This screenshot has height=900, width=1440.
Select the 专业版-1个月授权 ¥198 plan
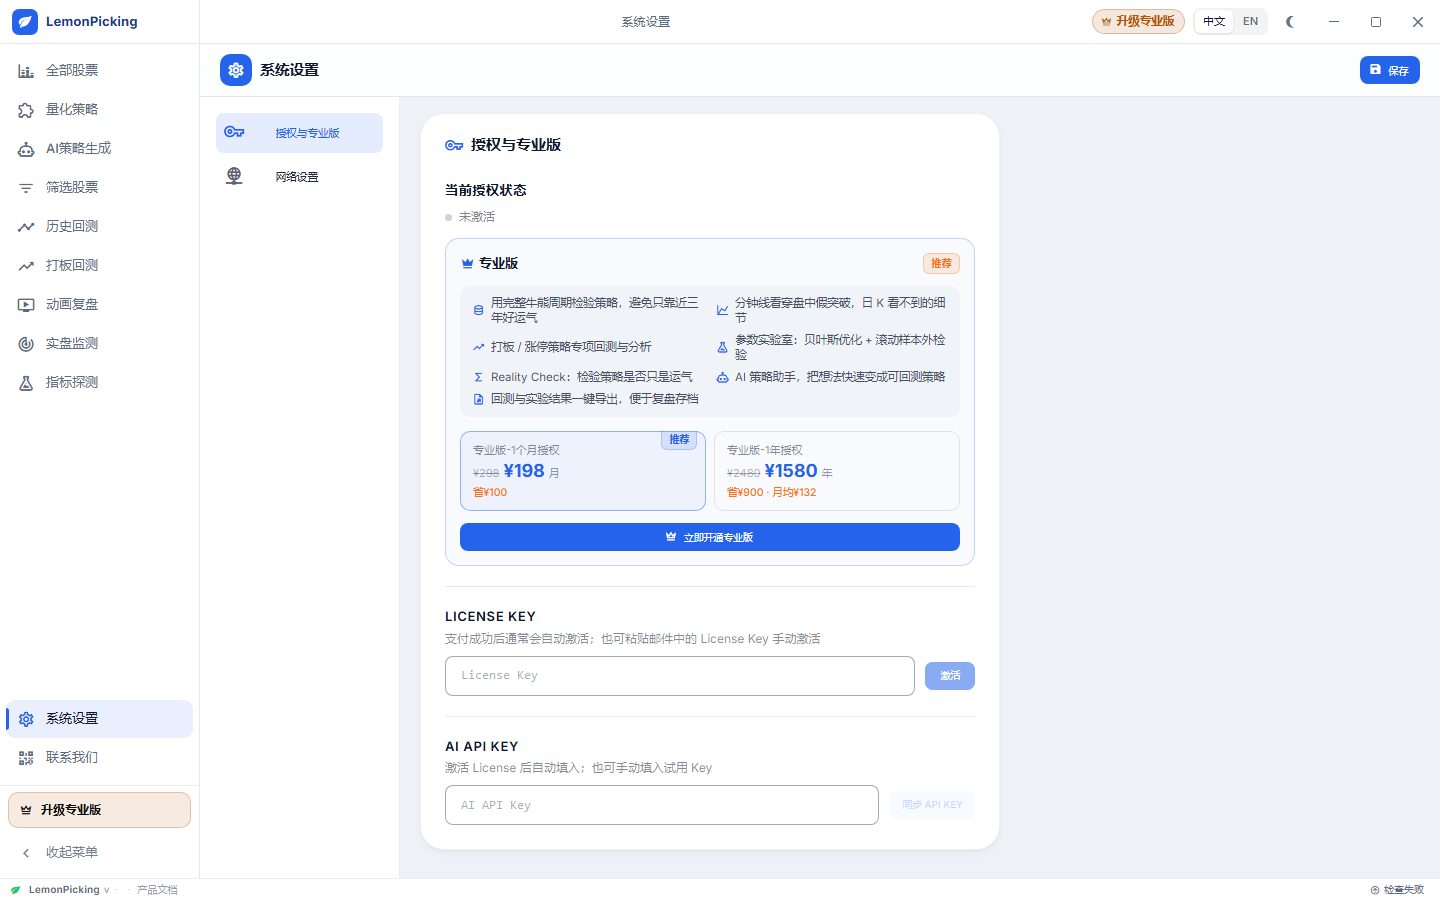coord(583,471)
